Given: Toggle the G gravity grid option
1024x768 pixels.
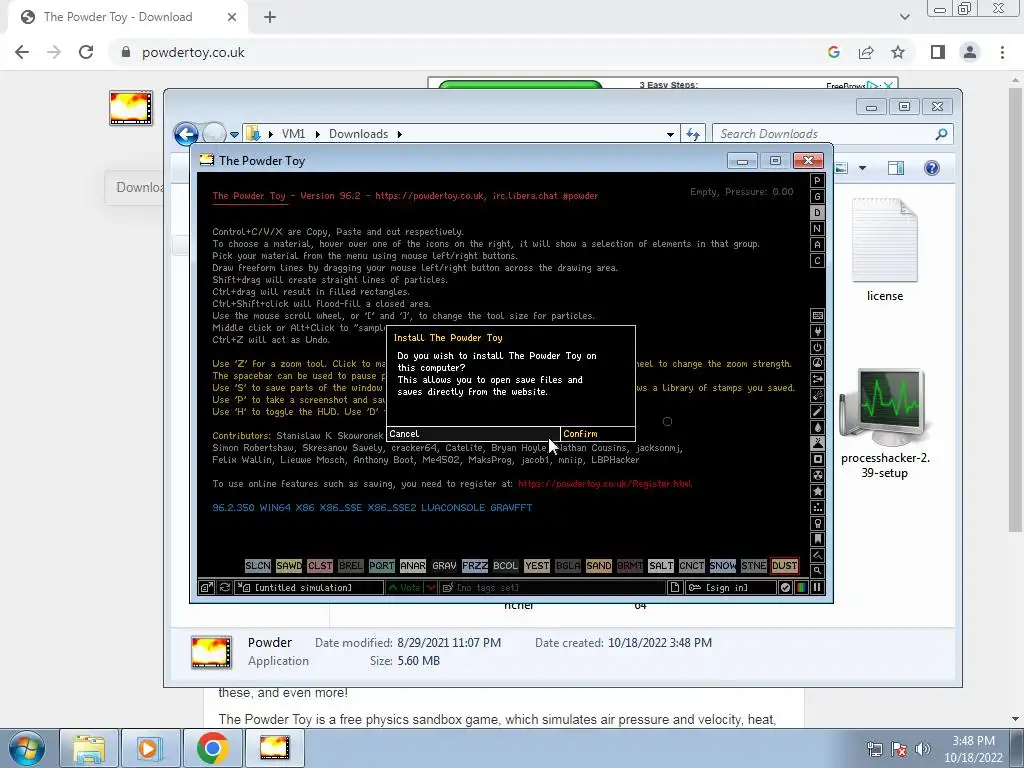Looking at the screenshot, I should click(817, 197).
